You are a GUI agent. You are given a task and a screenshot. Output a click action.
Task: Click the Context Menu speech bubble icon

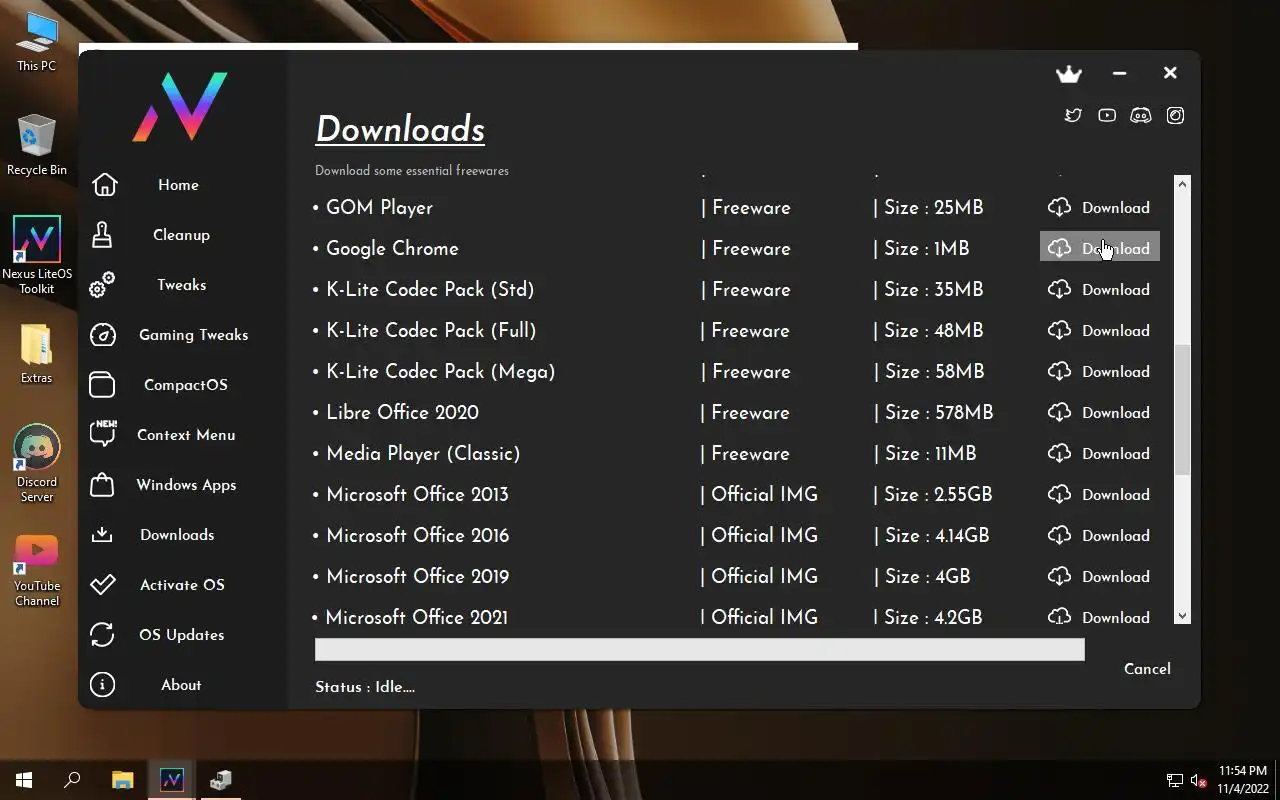click(x=103, y=433)
